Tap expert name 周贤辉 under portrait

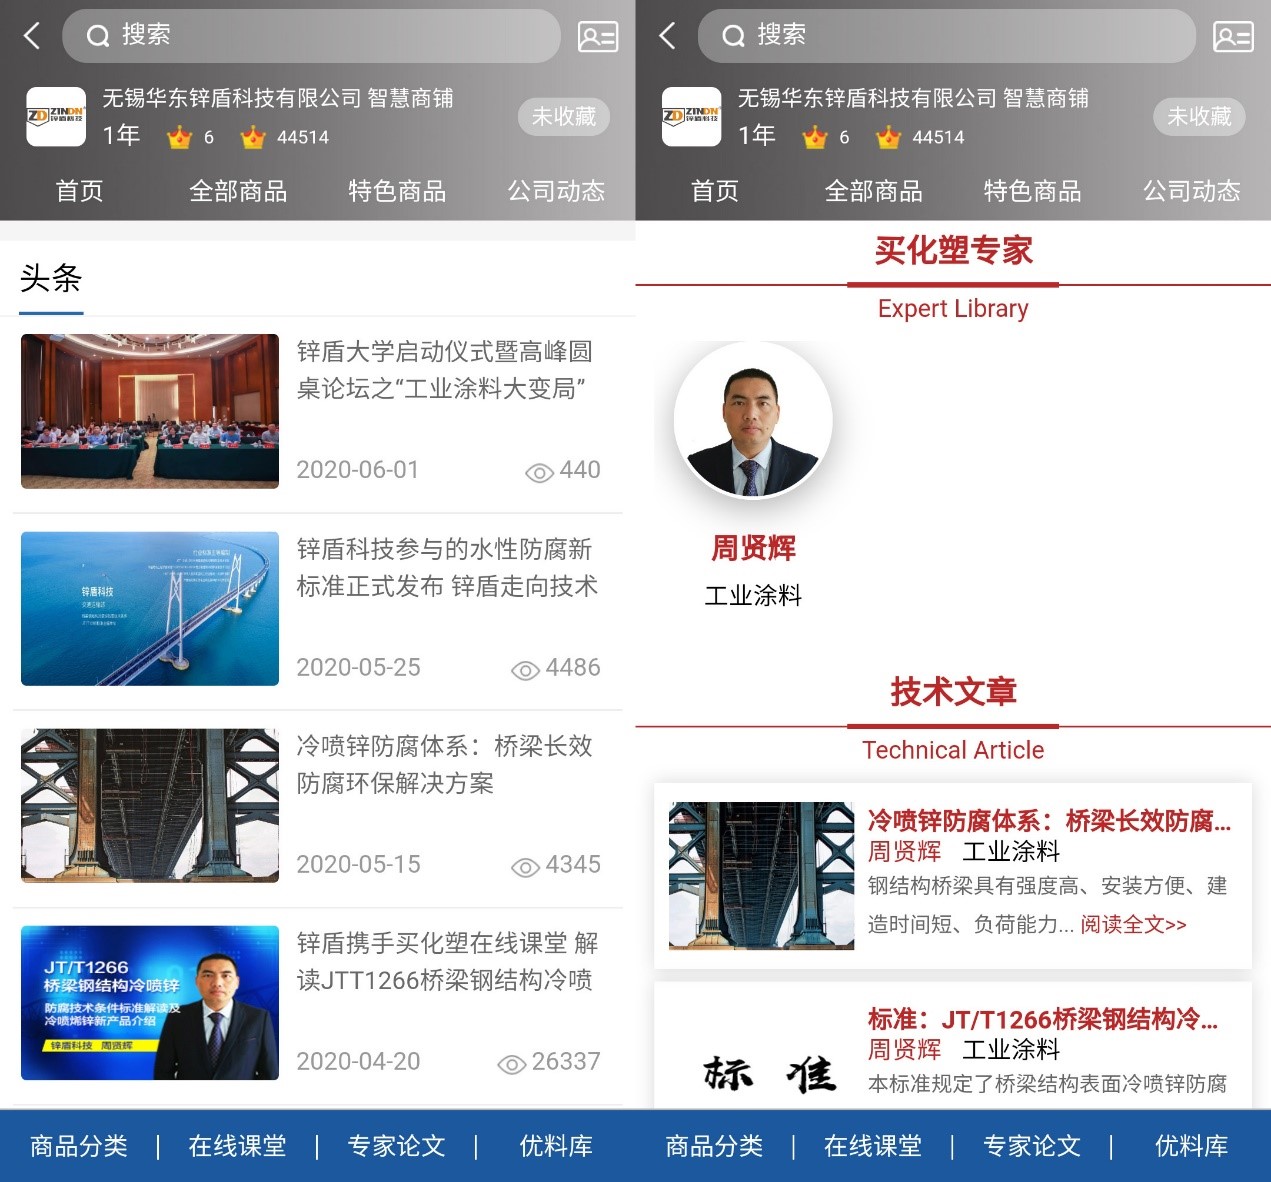coord(753,548)
